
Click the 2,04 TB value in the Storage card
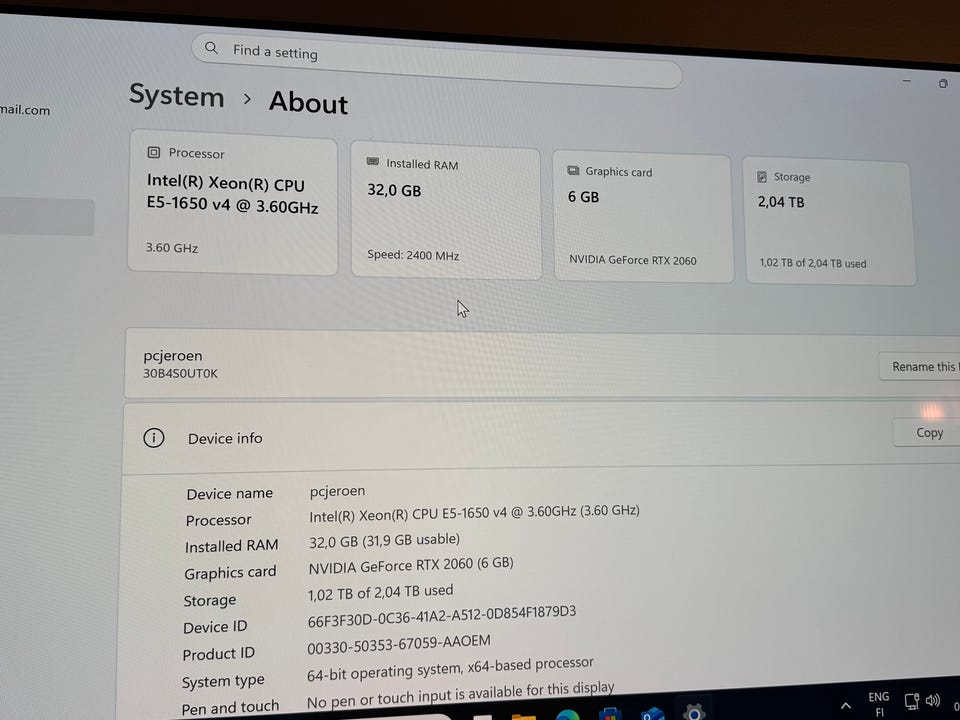click(781, 202)
